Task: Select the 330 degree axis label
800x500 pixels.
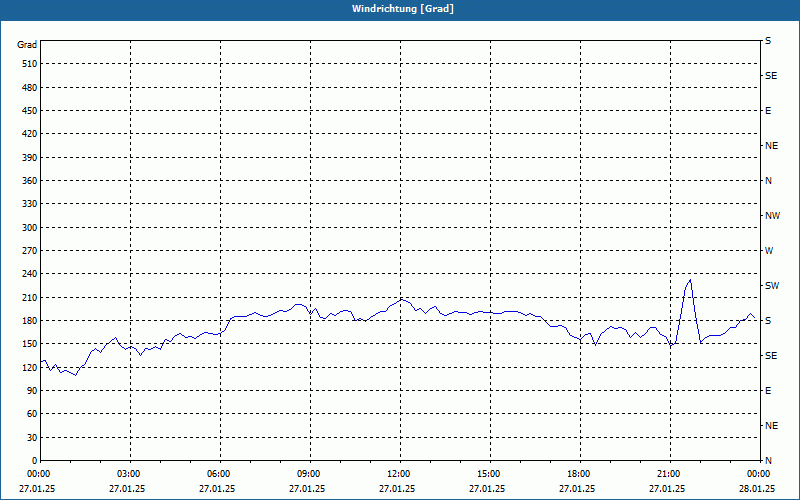Action: [x=30, y=204]
